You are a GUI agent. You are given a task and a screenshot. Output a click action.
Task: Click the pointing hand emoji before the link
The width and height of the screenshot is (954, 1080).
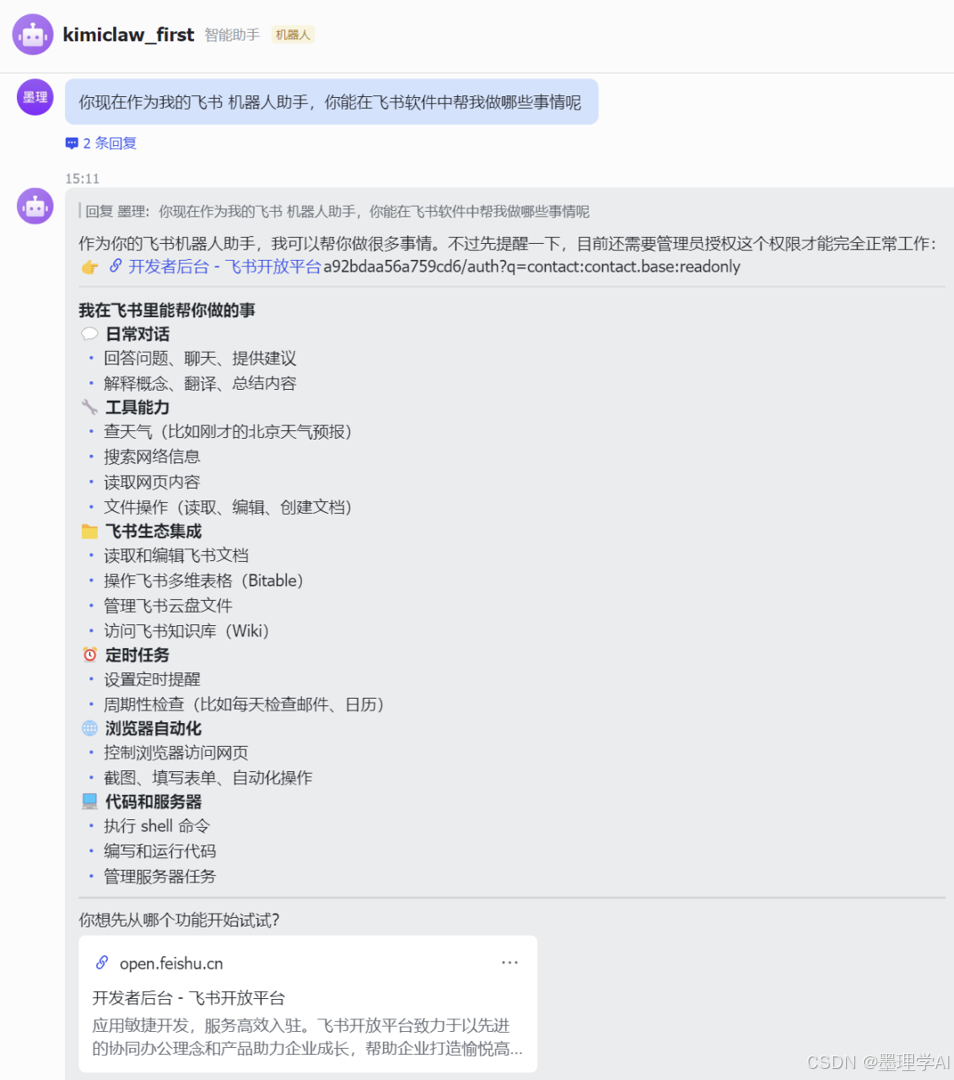click(x=90, y=267)
